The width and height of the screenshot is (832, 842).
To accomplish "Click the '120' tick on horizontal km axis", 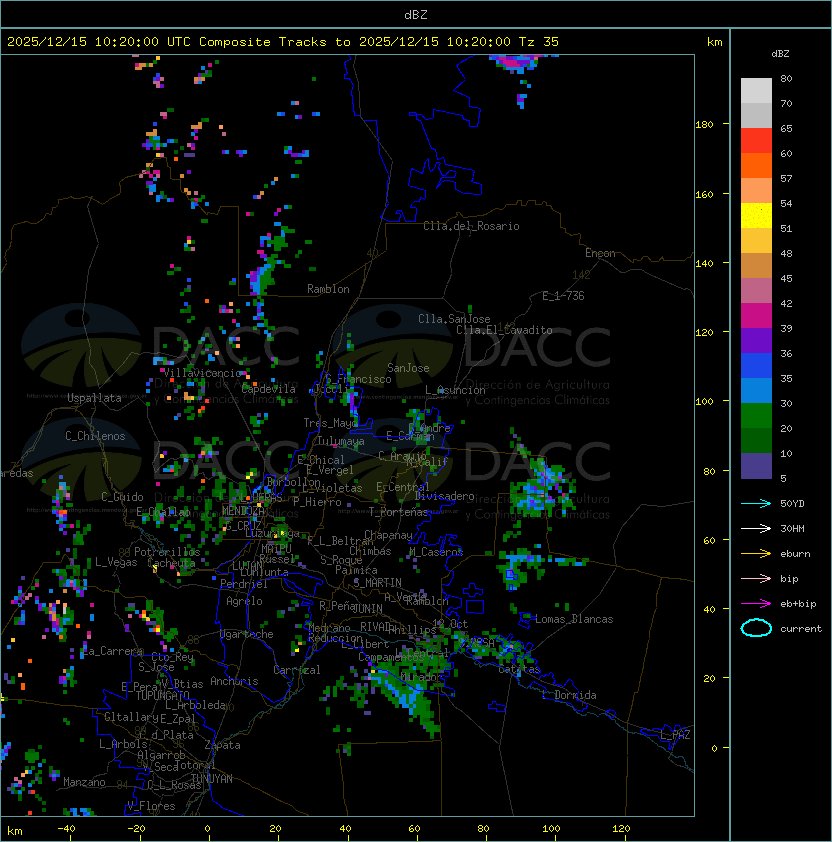I will 621,829.
